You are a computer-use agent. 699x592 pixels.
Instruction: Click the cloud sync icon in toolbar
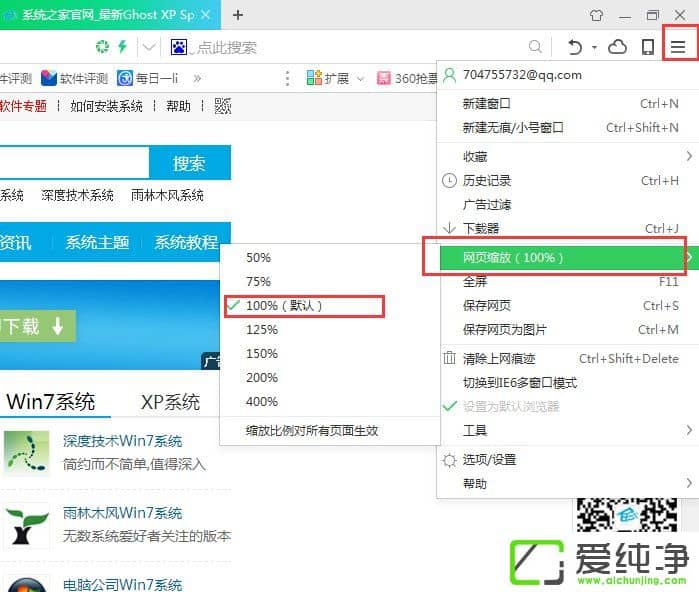(x=618, y=47)
